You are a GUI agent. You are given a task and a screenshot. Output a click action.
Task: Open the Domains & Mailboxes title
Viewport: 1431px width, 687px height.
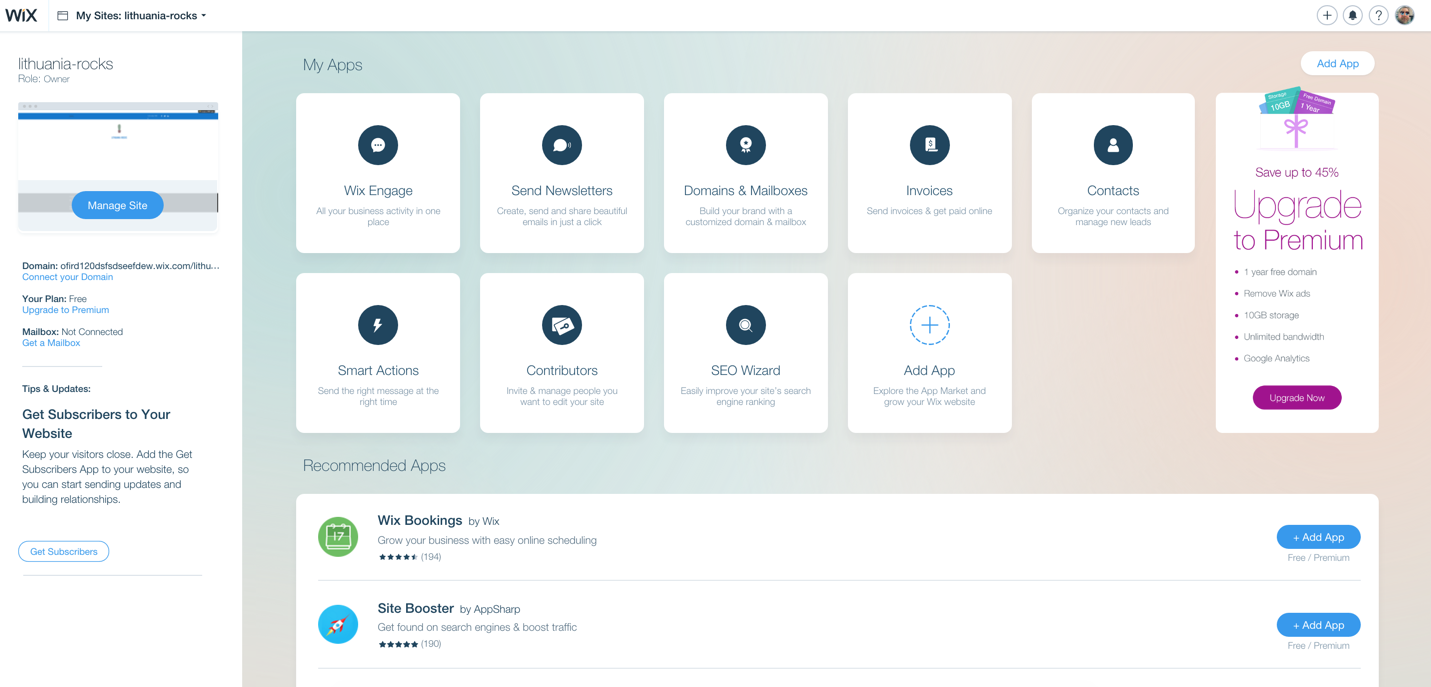[746, 190]
